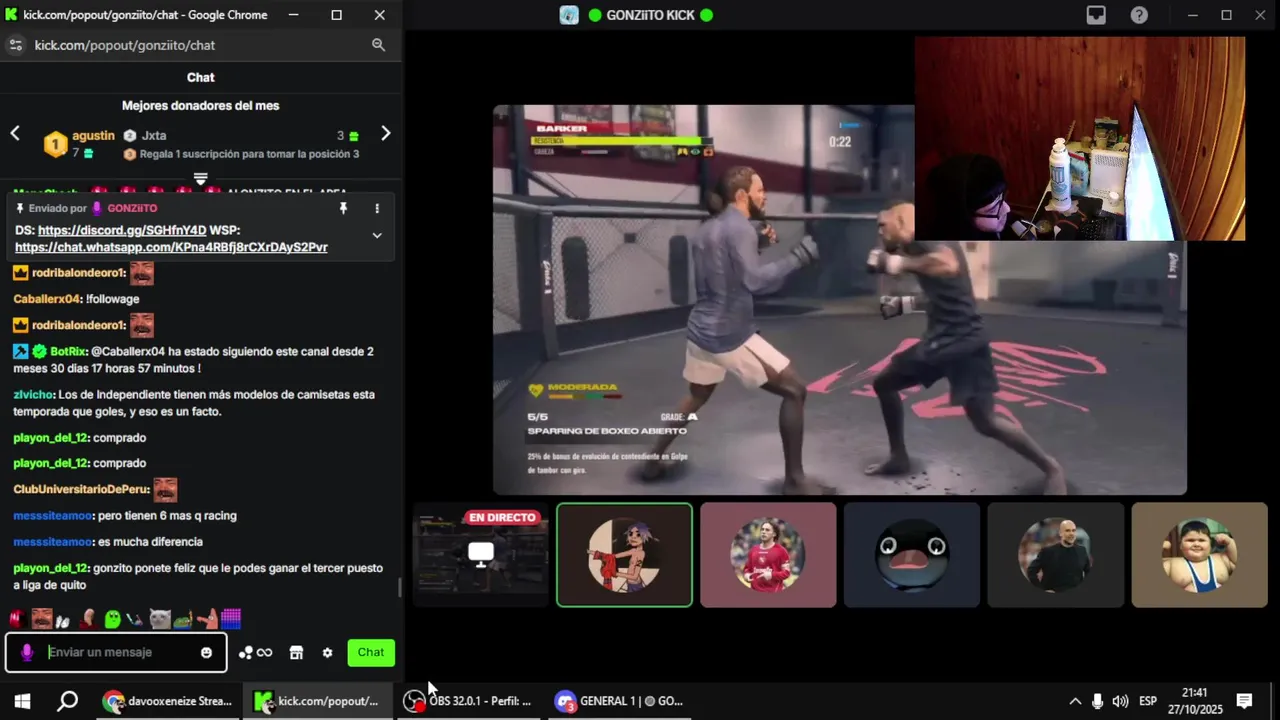Switch to OBS 32.0.1 taskbar item

(x=467, y=701)
